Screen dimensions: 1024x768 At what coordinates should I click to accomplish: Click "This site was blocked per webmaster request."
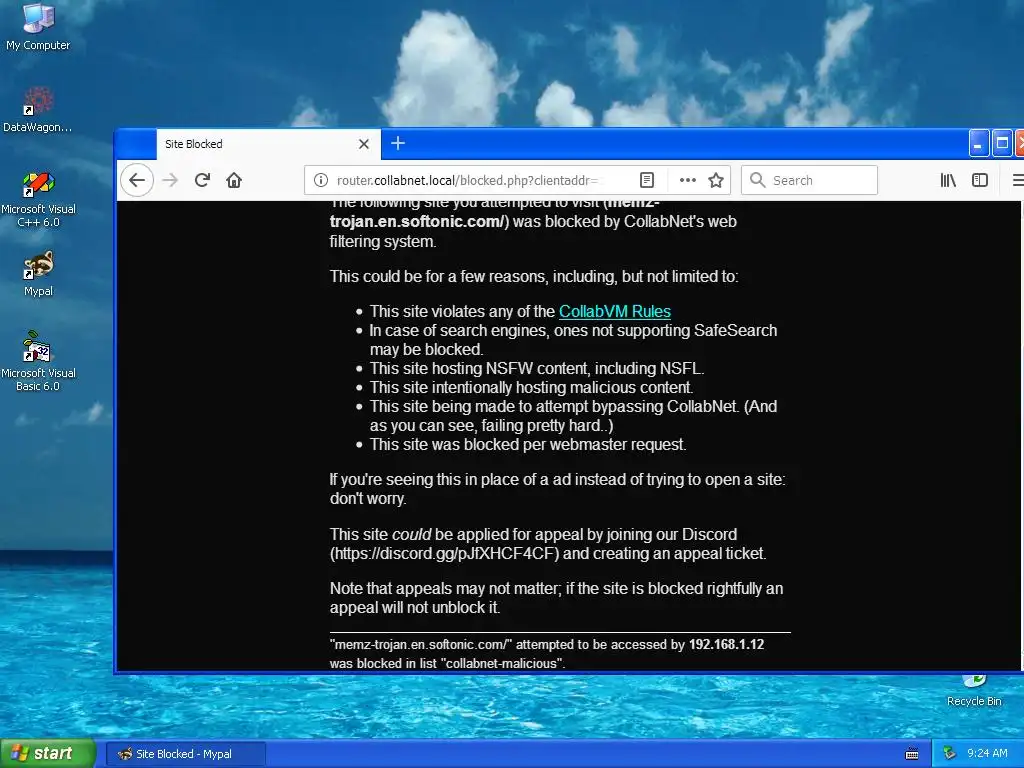[528, 445]
